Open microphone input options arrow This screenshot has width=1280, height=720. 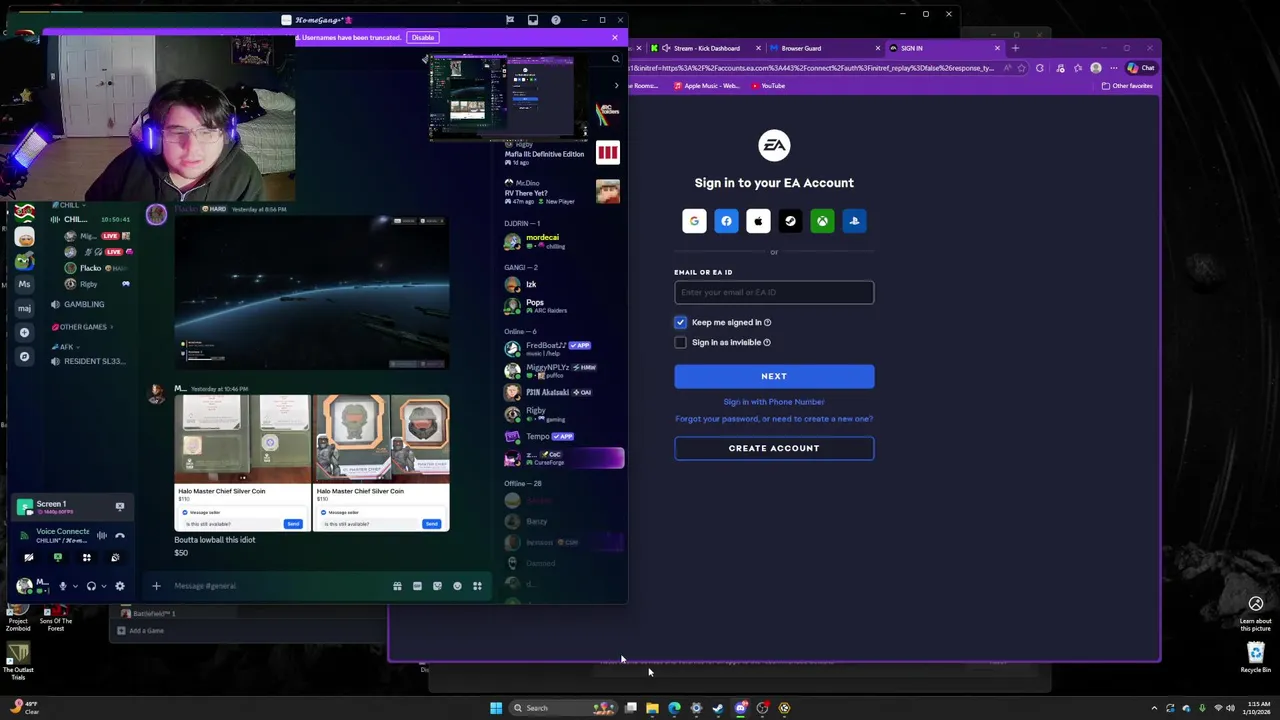[x=75, y=586]
